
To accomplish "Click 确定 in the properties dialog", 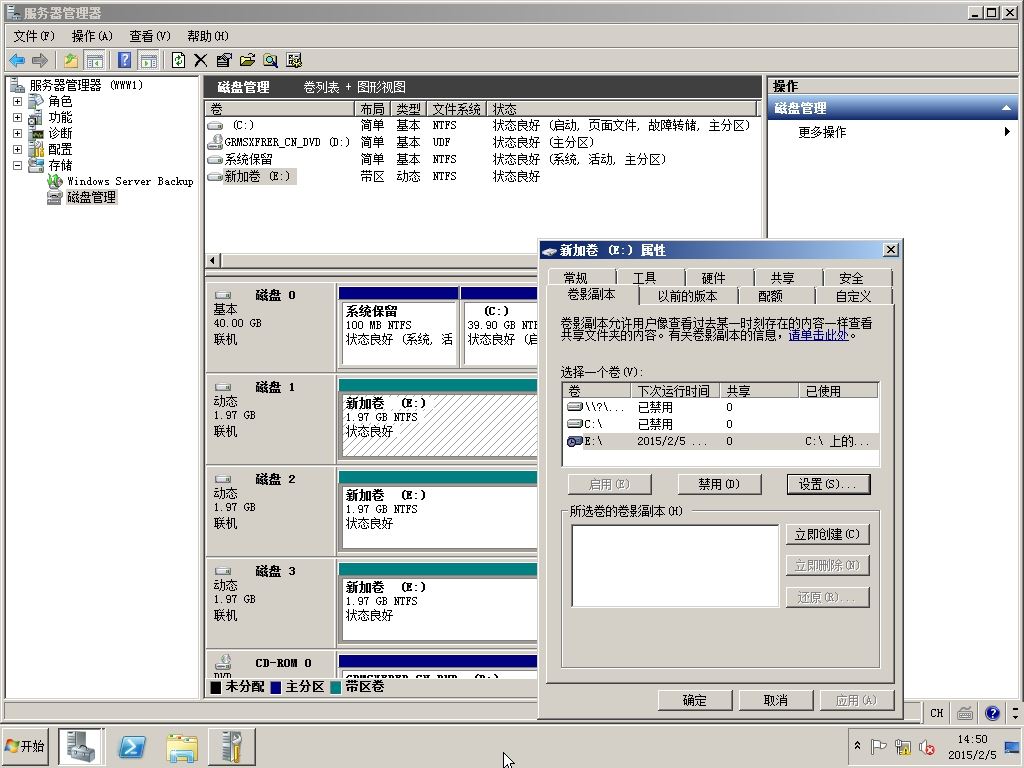I will 694,700.
